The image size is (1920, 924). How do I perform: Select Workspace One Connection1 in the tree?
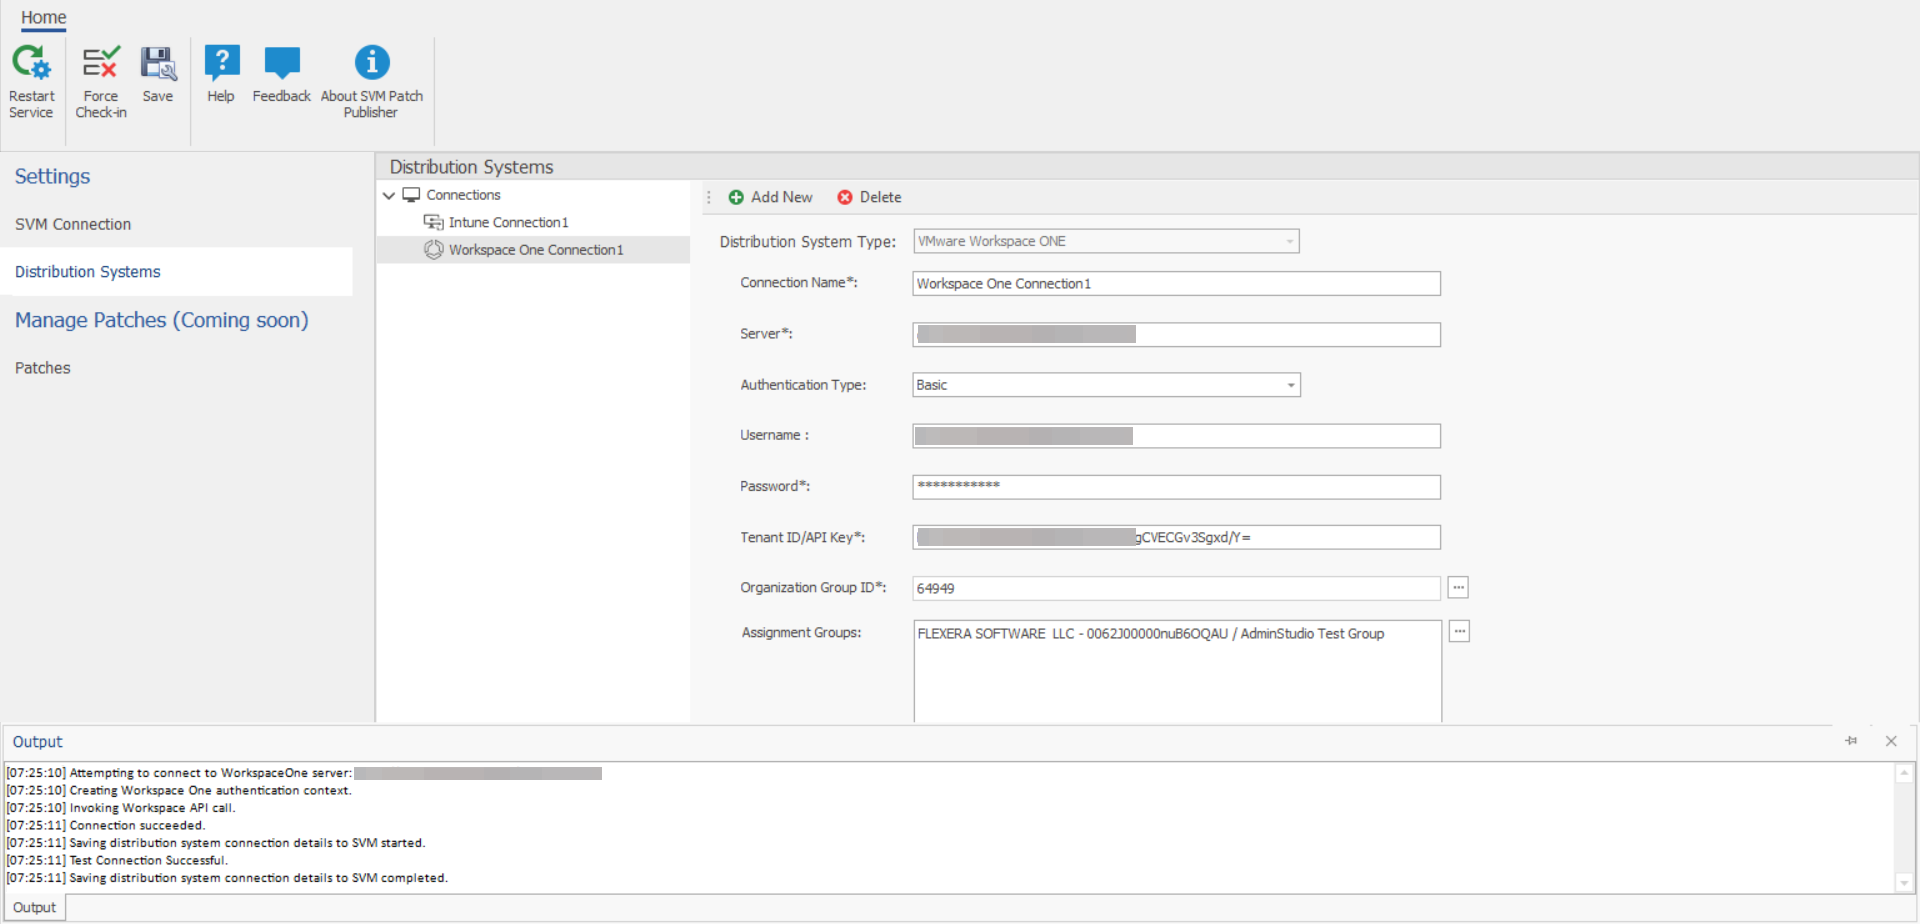(x=535, y=250)
